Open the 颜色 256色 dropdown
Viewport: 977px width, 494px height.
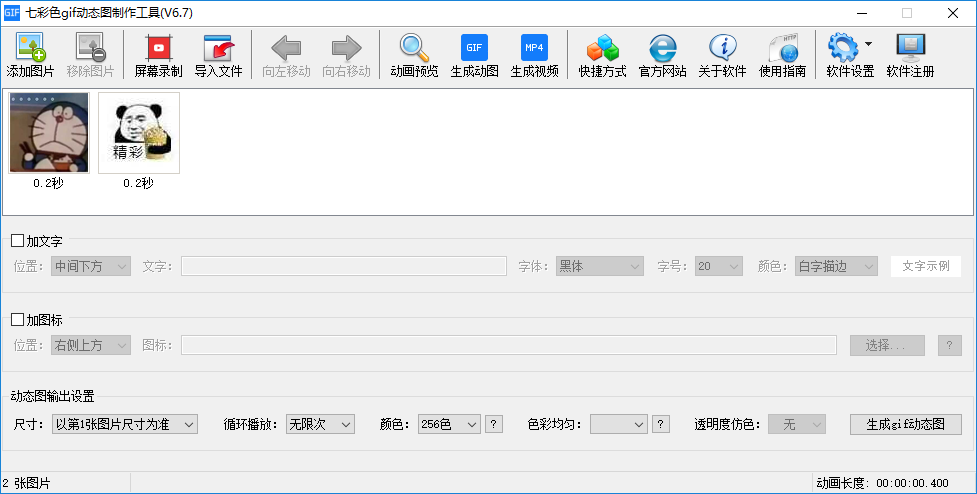449,424
